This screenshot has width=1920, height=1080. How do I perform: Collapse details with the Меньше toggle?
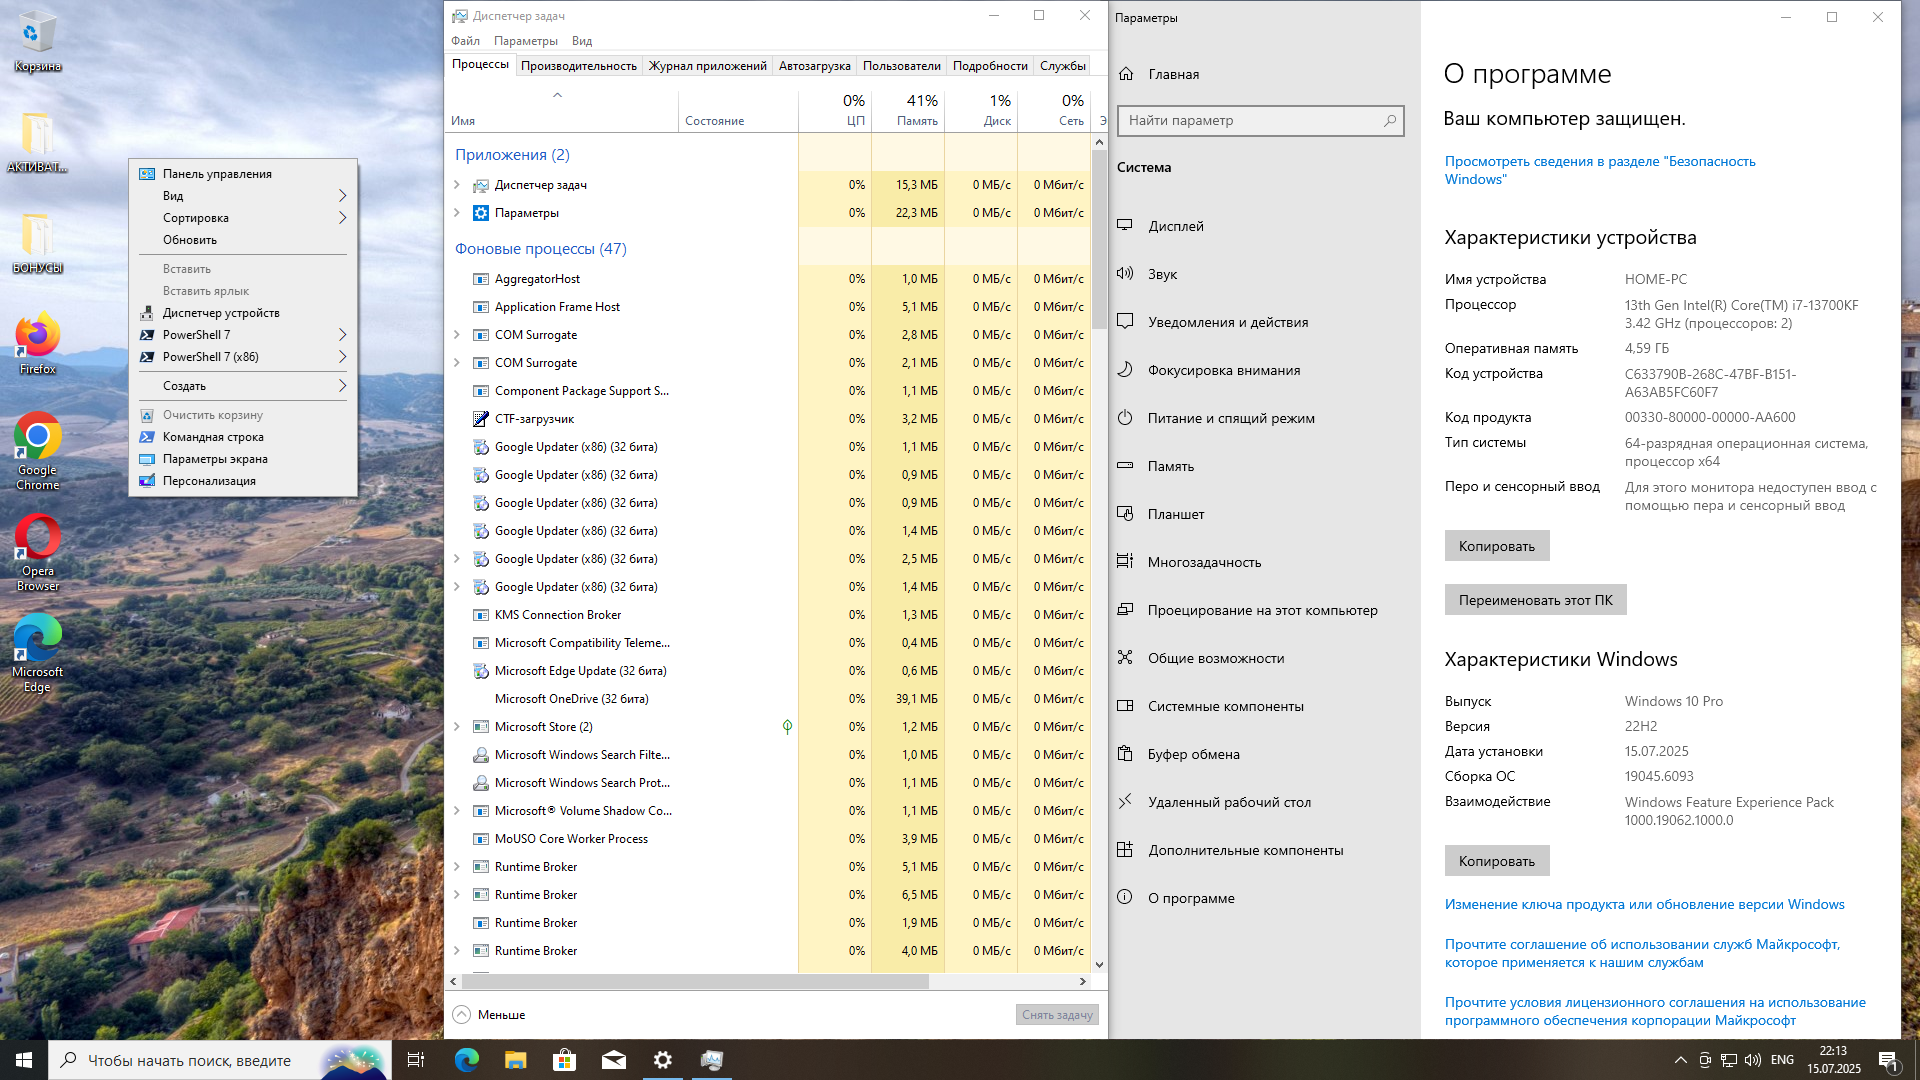(489, 1014)
